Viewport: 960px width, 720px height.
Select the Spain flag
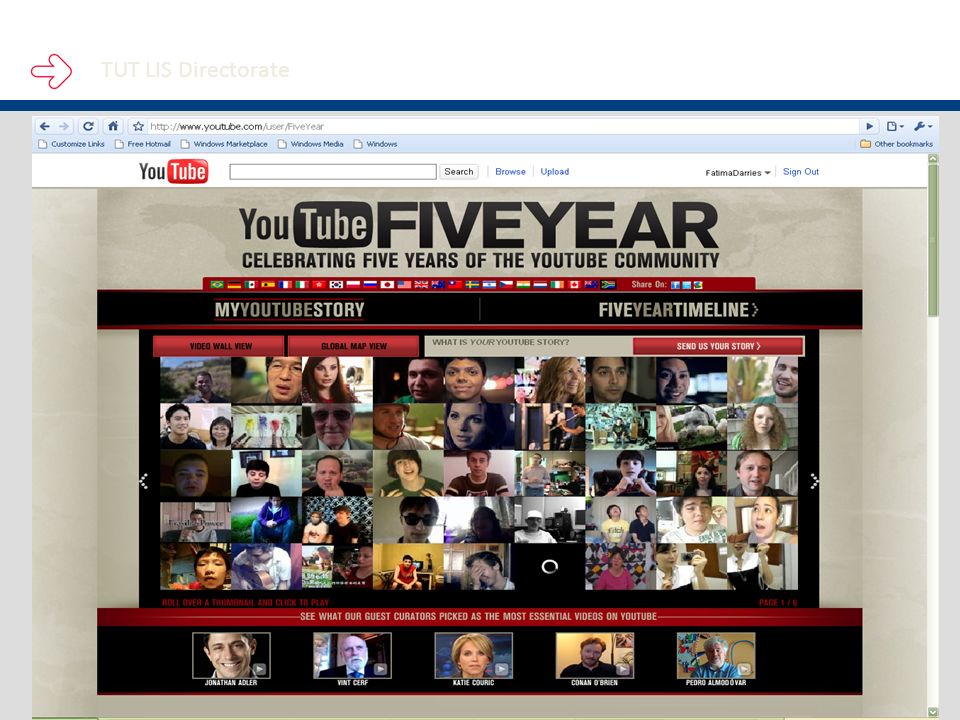pyautogui.click(x=268, y=285)
